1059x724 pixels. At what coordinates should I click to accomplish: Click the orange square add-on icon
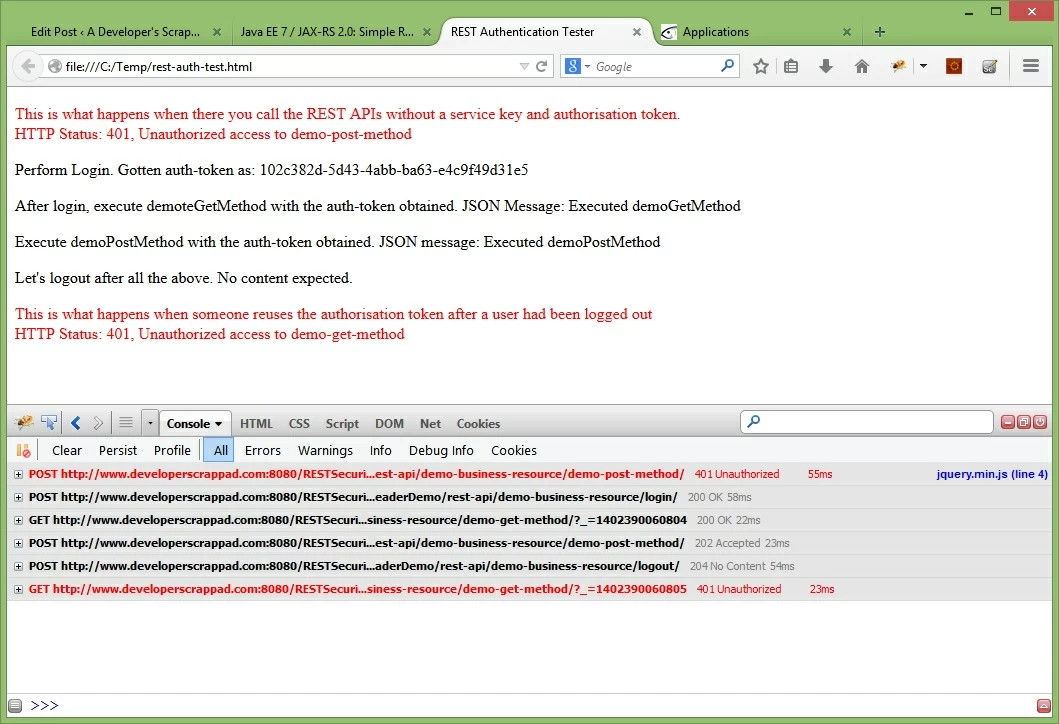954,66
